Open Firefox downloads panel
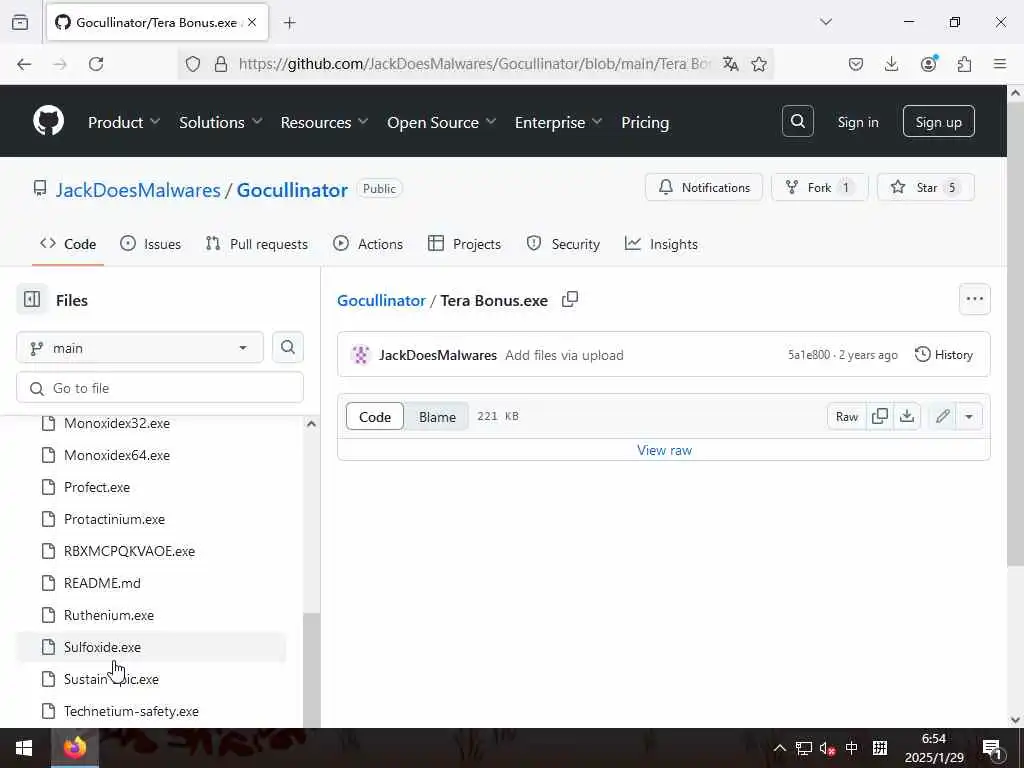Viewport: 1024px width, 768px height. (891, 64)
